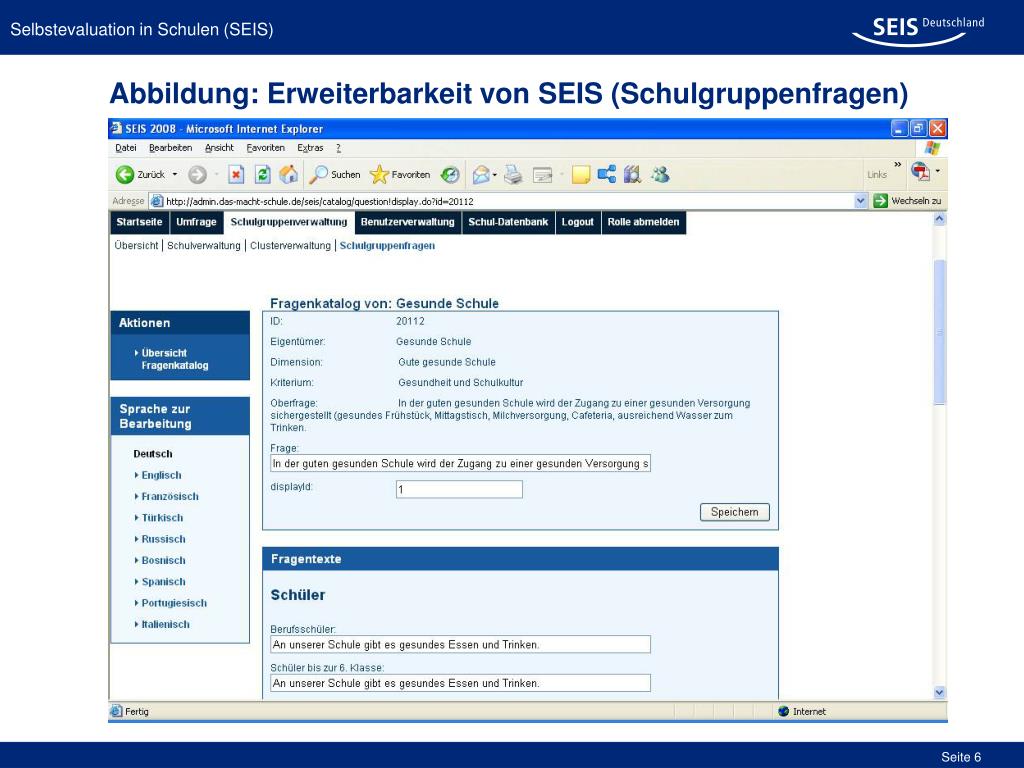1024x768 pixels.
Task: Switch to the Startseite tab
Action: [139, 222]
